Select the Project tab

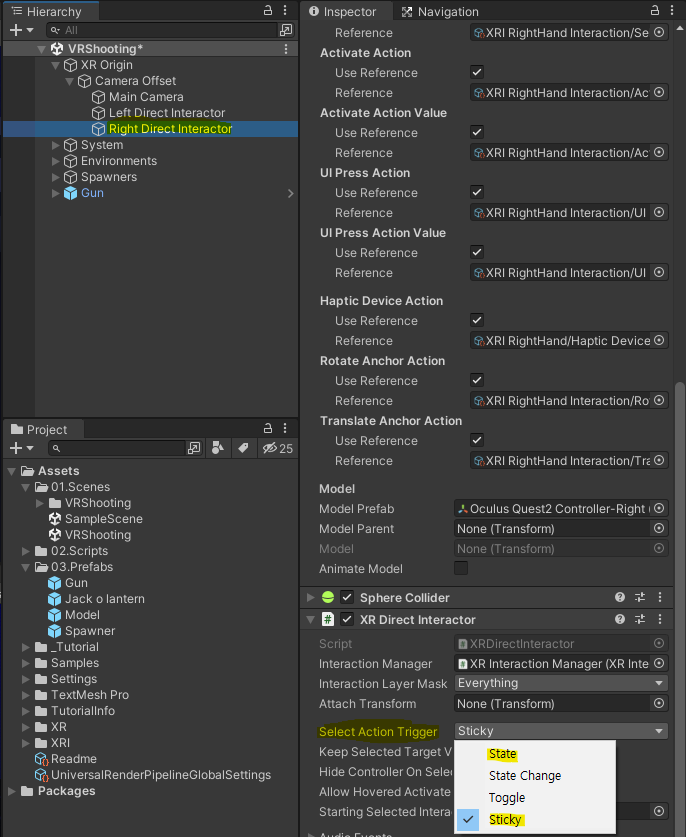coord(43,430)
